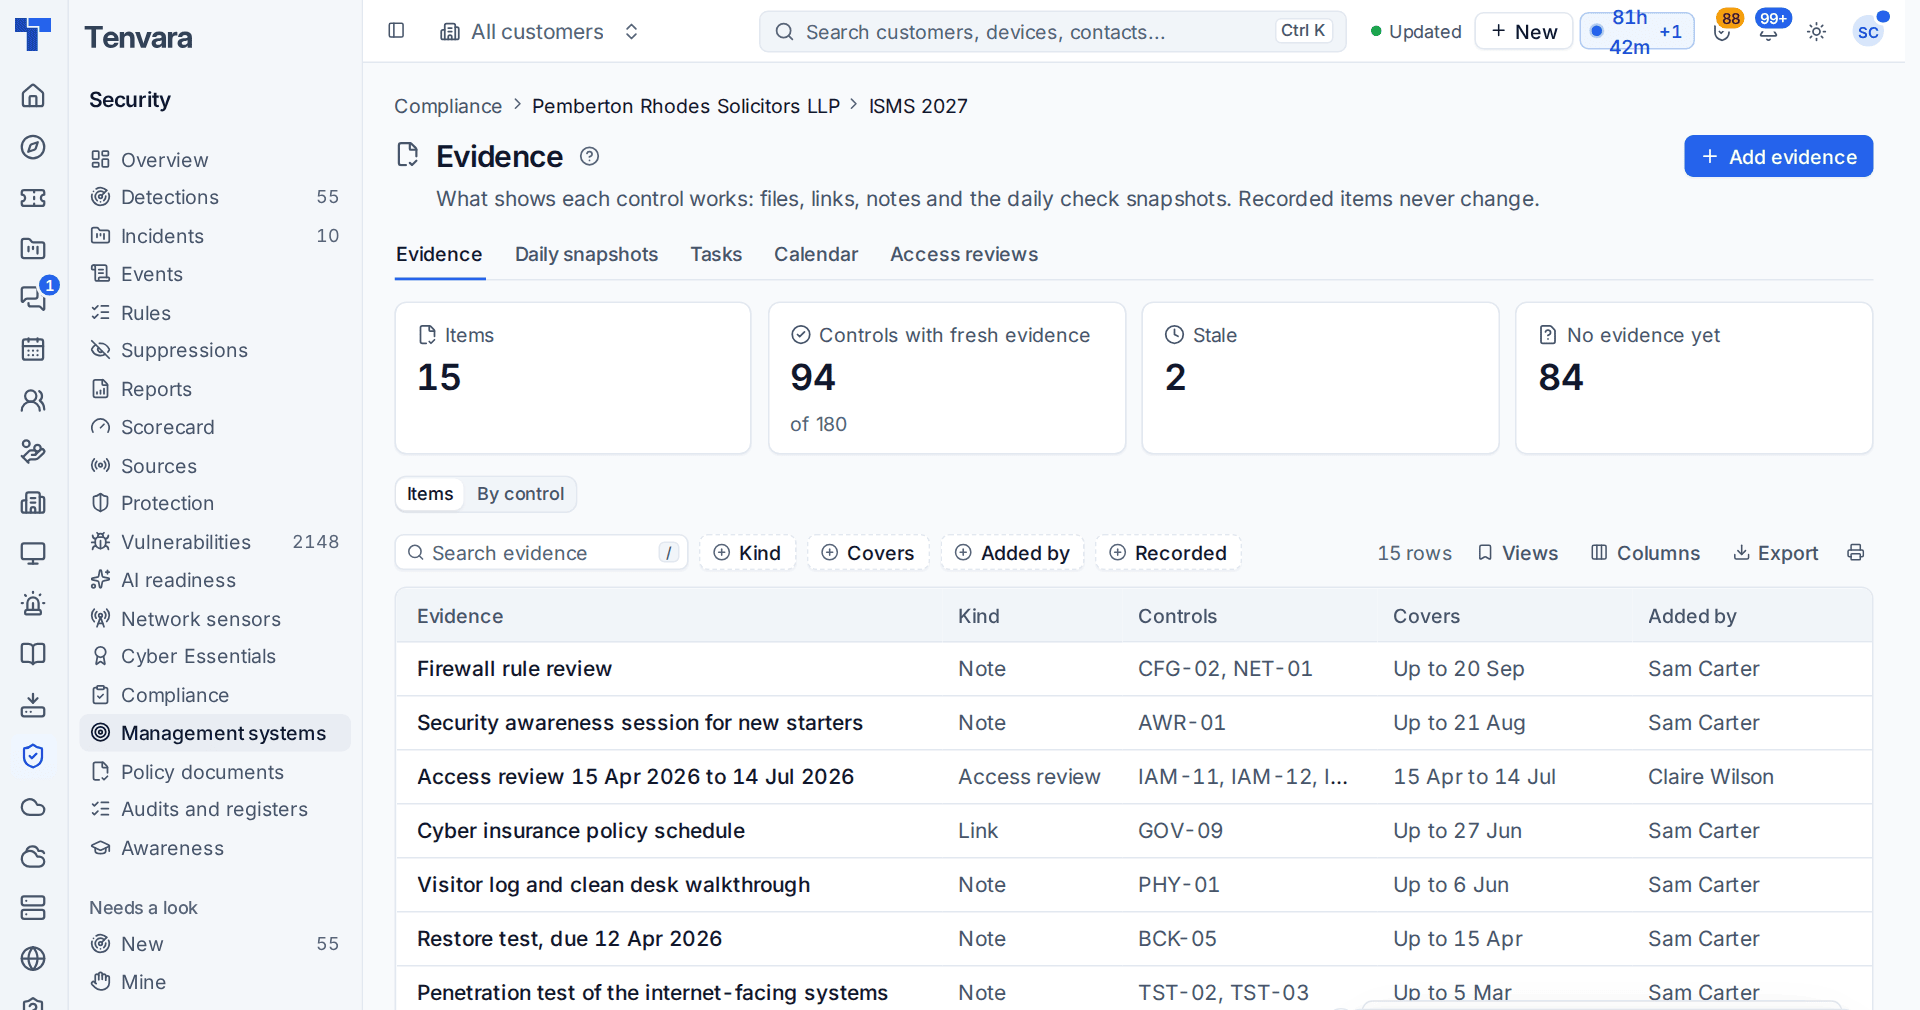Switch to By control view
Viewport: 1920px width, 1010px height.
click(520, 494)
